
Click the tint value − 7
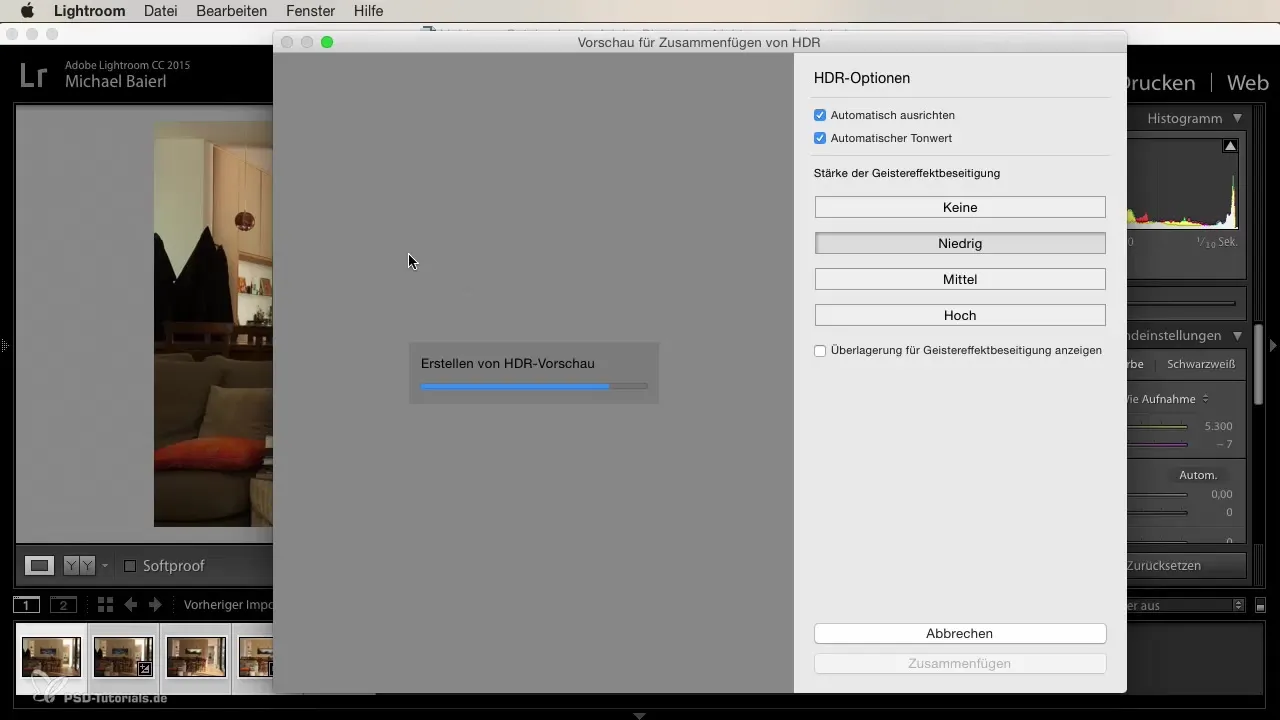point(1222,444)
